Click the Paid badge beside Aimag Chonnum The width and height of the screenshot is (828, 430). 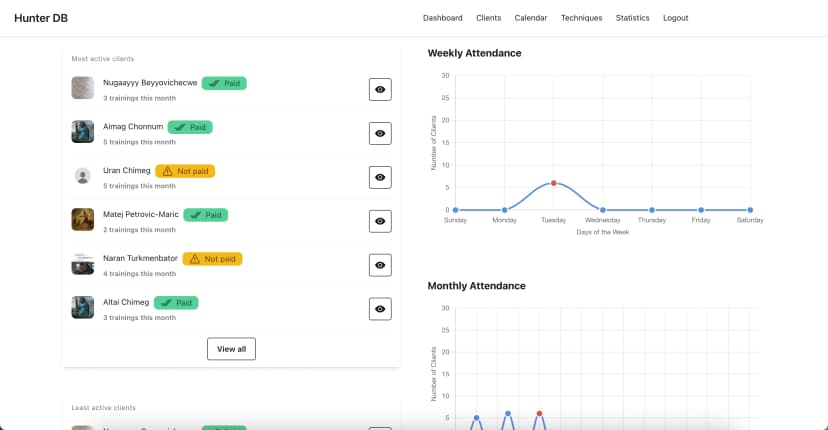(190, 127)
